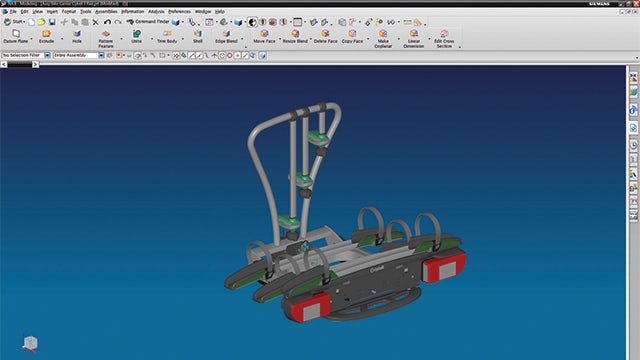Image resolution: width=640 pixels, height=360 pixels.
Task: Click the Pattern Feature button
Action: pyautogui.click(x=106, y=39)
